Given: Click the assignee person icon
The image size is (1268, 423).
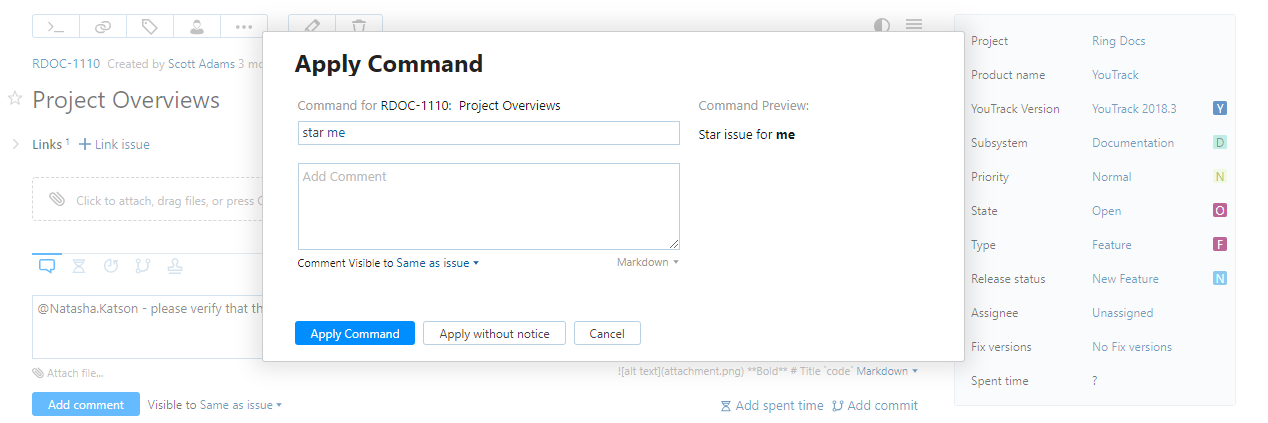Looking at the screenshot, I should point(197,26).
